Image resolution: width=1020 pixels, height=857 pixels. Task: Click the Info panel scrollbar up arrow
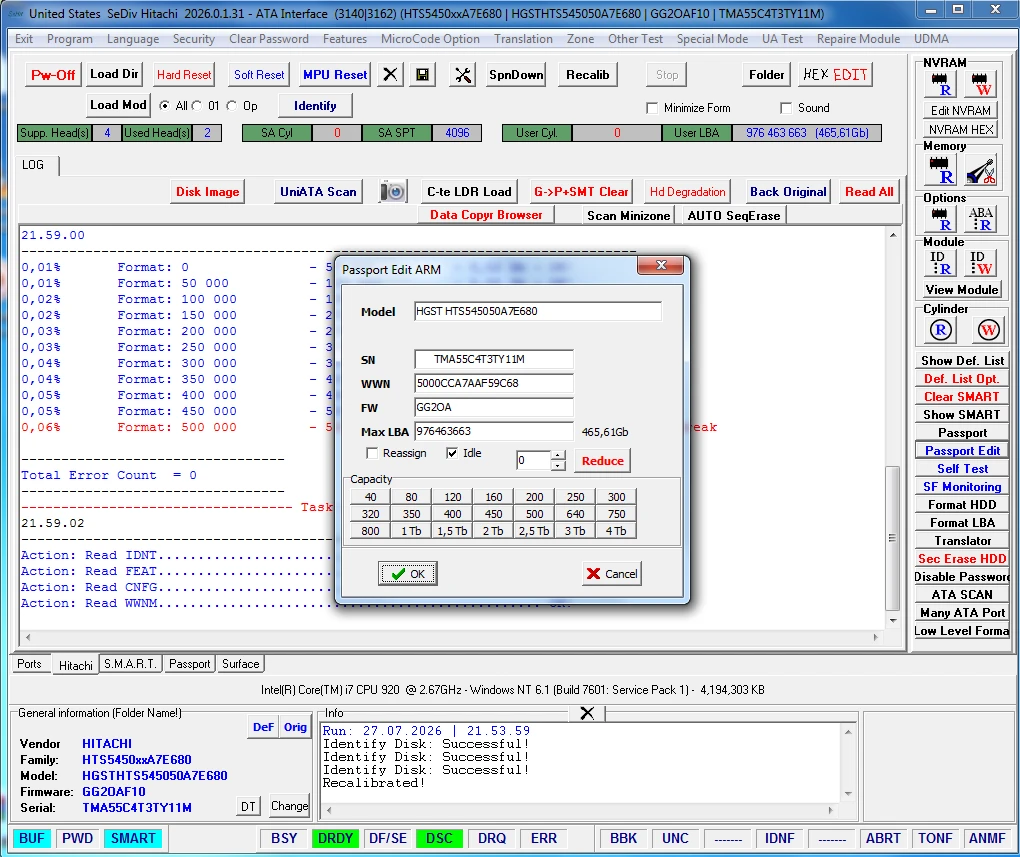point(848,732)
